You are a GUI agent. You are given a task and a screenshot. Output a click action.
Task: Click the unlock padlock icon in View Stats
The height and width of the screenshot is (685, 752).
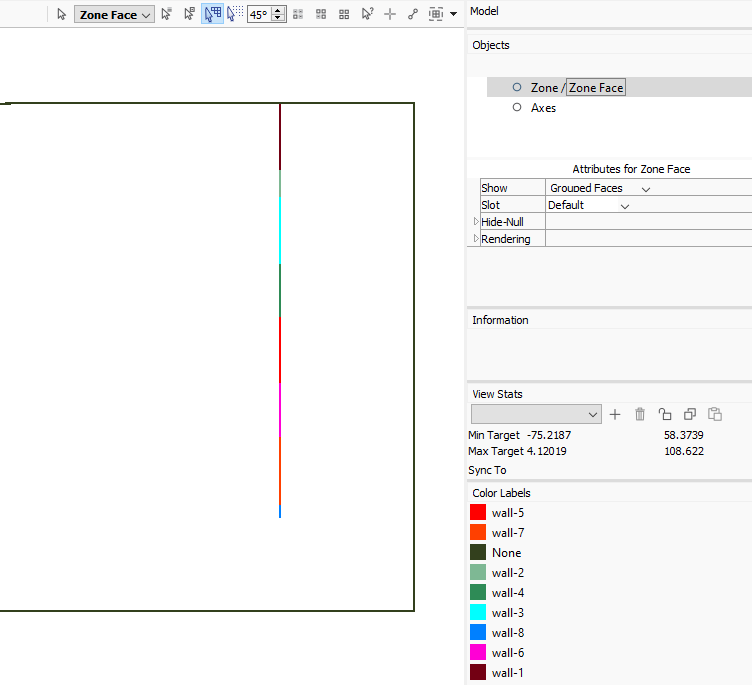665,414
